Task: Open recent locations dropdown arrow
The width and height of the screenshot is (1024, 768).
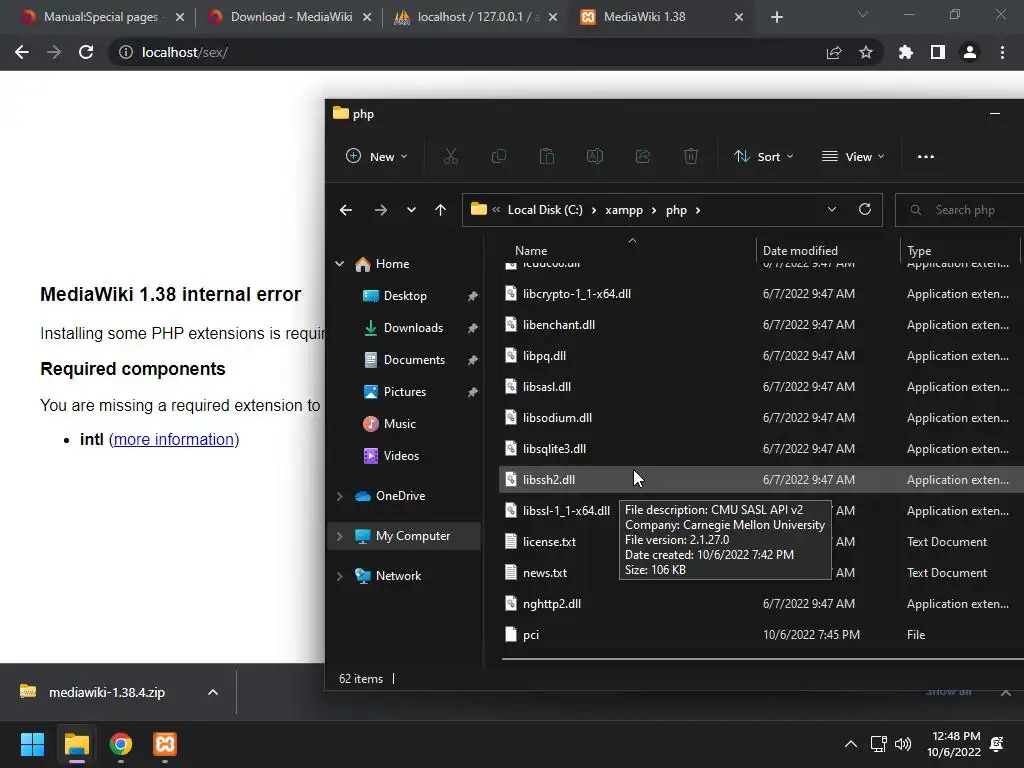Action: pyautogui.click(x=411, y=210)
